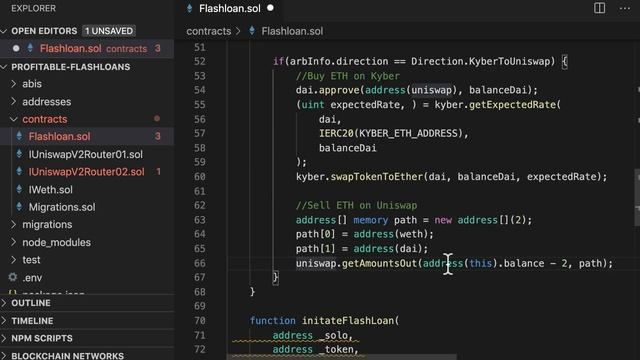Click getAmountsOut in line 66
The width and height of the screenshot is (640, 360).
pyautogui.click(x=379, y=263)
